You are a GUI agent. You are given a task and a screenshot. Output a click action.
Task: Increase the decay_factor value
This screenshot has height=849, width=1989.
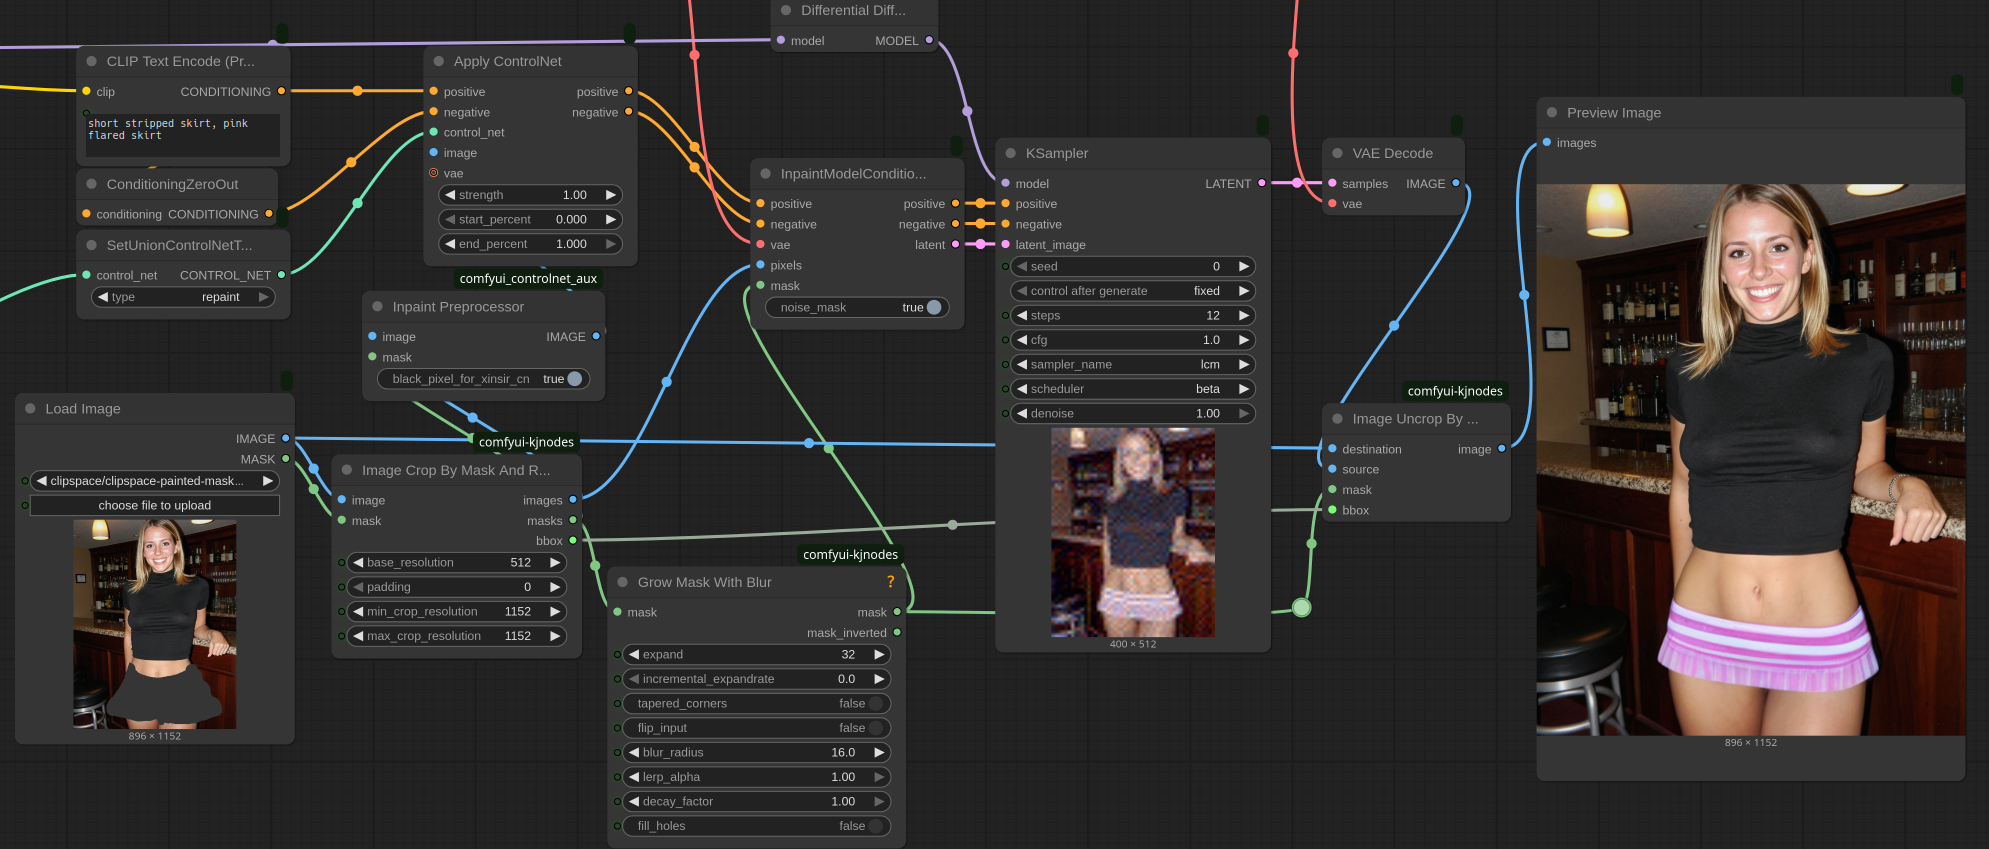879,802
